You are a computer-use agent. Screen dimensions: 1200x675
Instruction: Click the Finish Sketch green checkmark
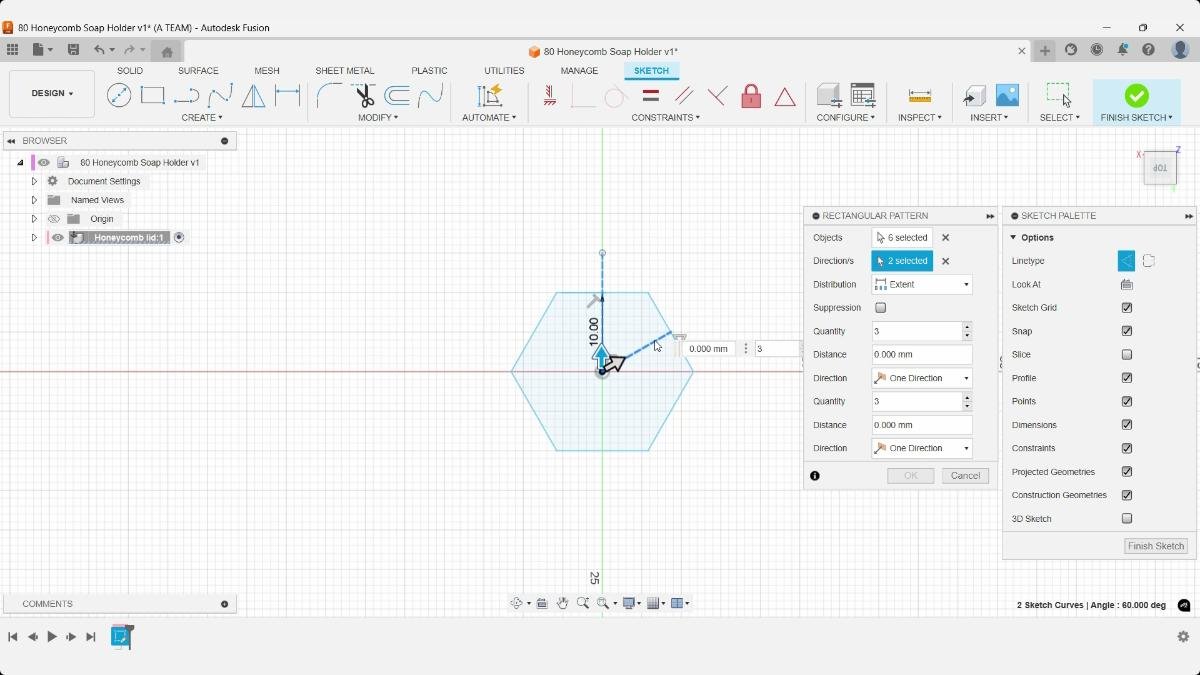[x=1136, y=95]
